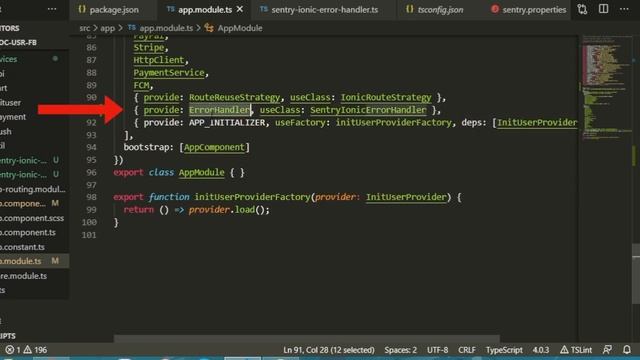
Task: Open the -routing.module file in Explorer
Action: click(x=34, y=189)
